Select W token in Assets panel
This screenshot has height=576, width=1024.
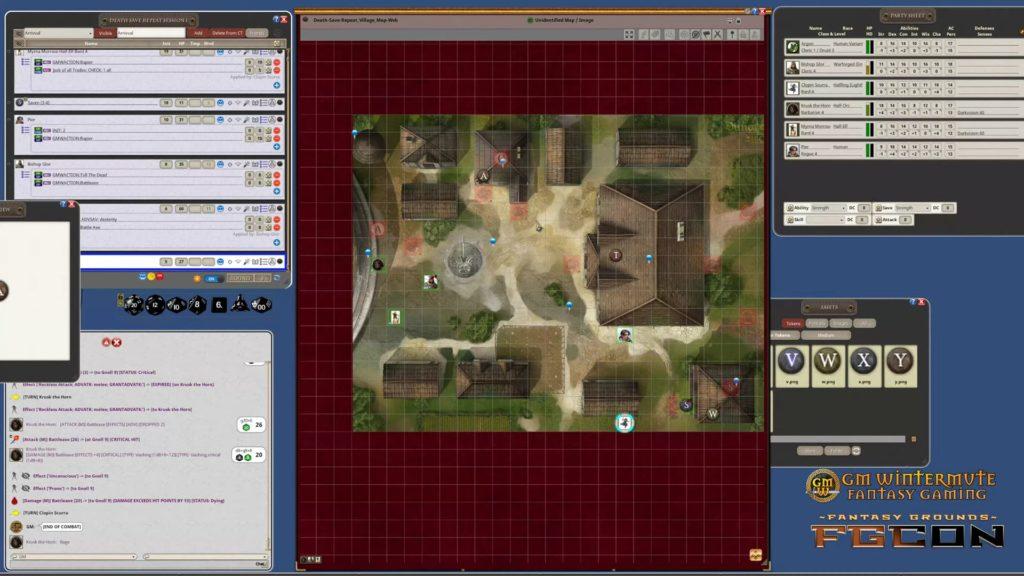[x=827, y=366]
